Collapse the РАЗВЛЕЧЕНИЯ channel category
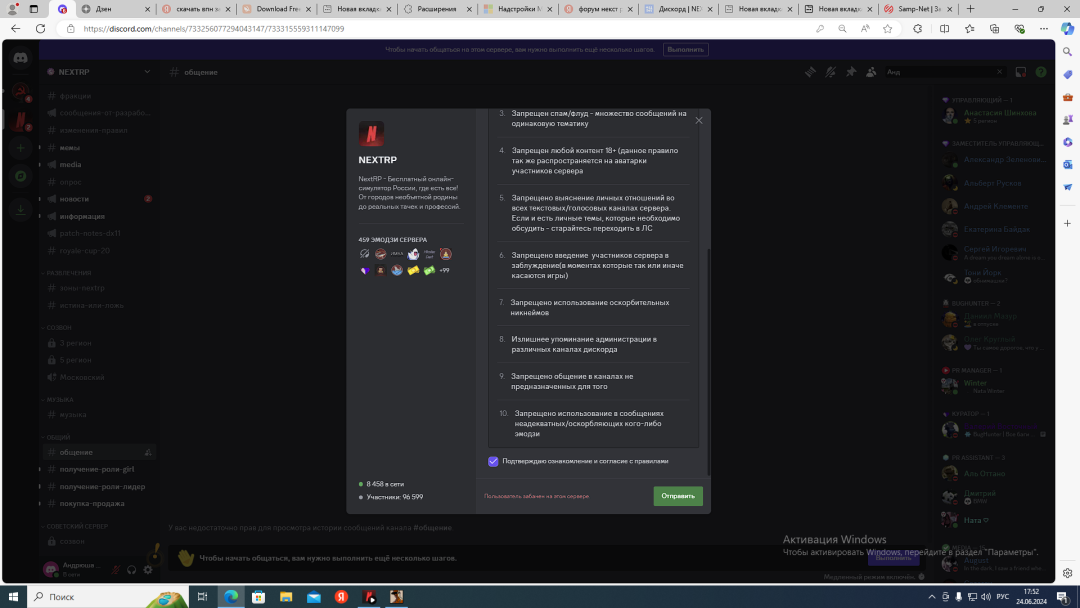Screen dimensions: 1080x608 pyautogui.click(x=68, y=273)
